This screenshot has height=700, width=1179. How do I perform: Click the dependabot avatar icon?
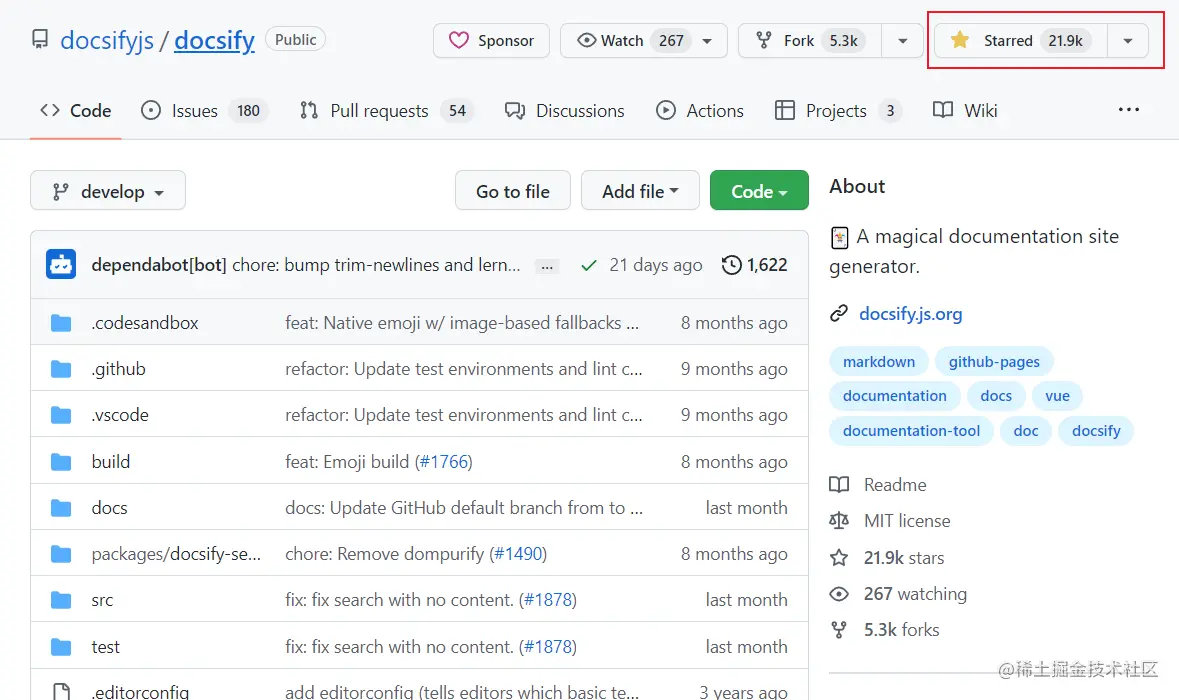61,265
